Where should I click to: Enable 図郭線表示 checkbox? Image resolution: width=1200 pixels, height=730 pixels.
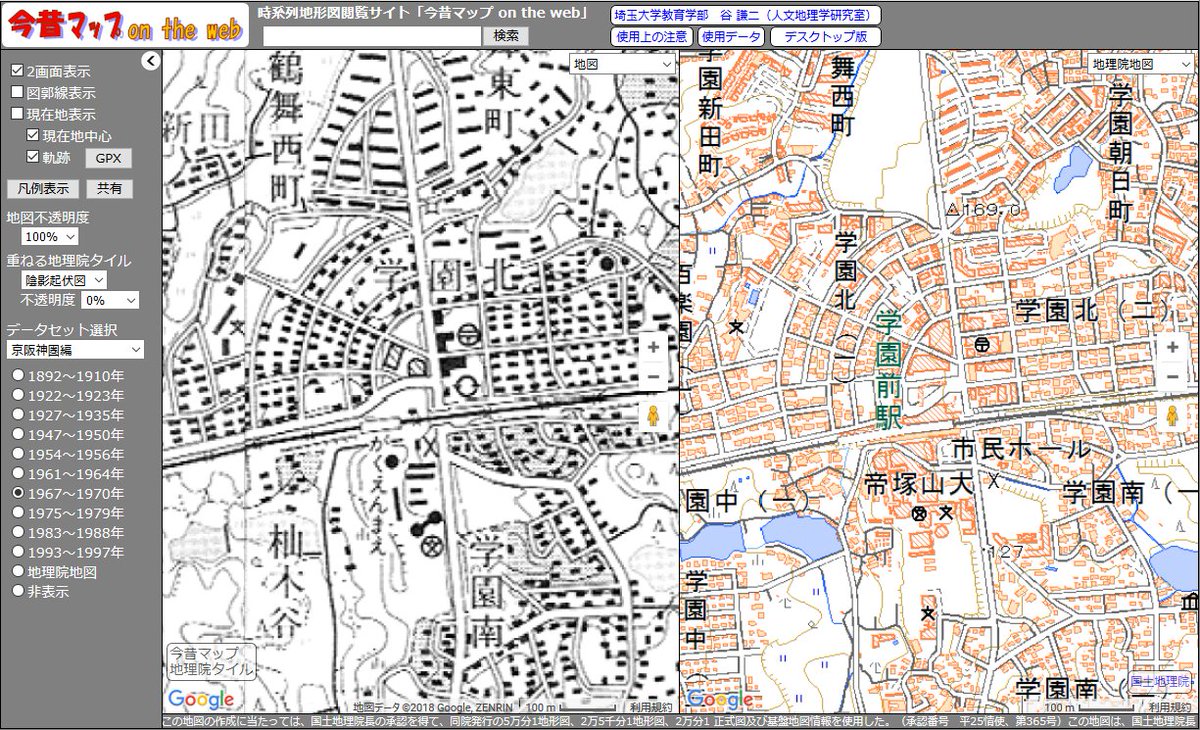pos(17,93)
